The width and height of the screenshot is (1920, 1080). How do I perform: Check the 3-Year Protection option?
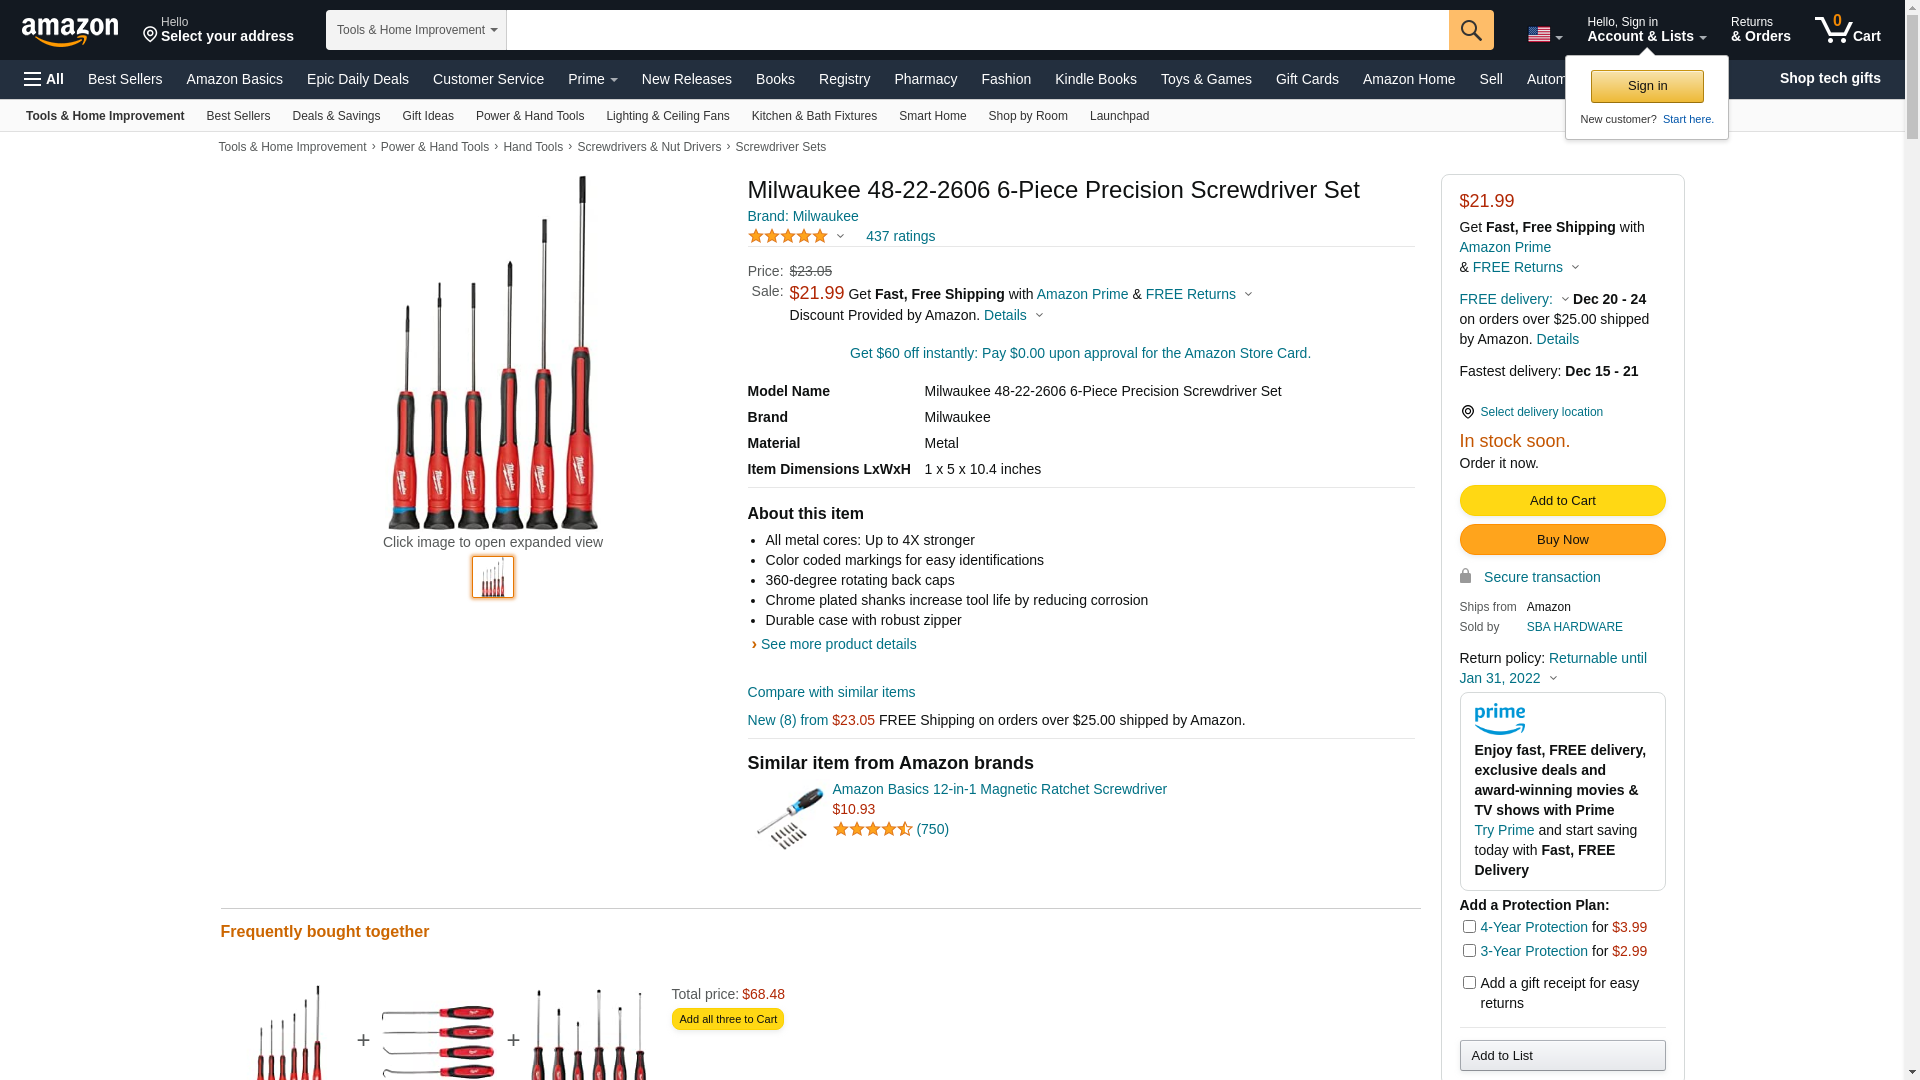pos(1469,951)
